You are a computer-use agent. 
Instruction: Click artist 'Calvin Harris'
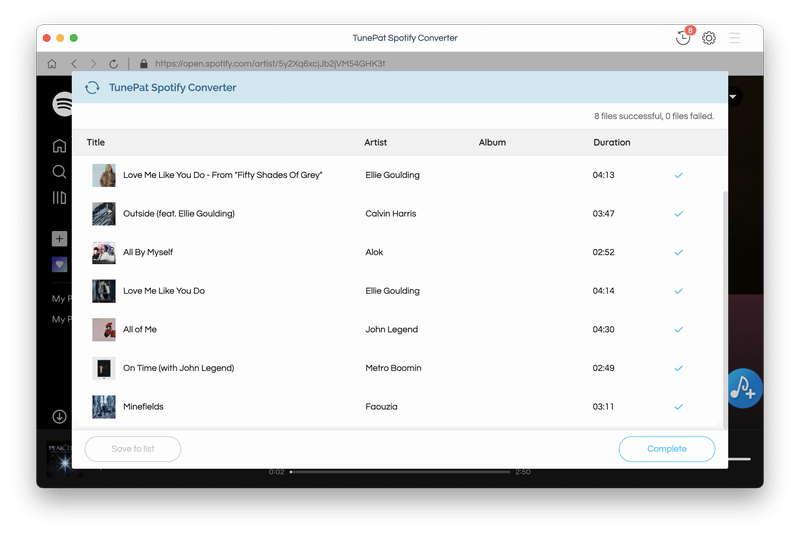pos(391,214)
